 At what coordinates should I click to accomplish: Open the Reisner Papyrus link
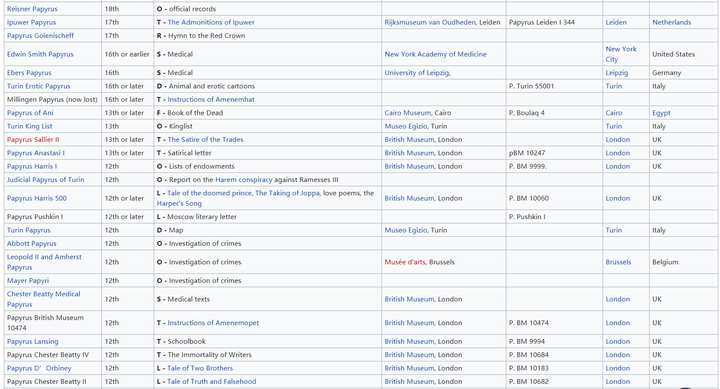coord(32,9)
